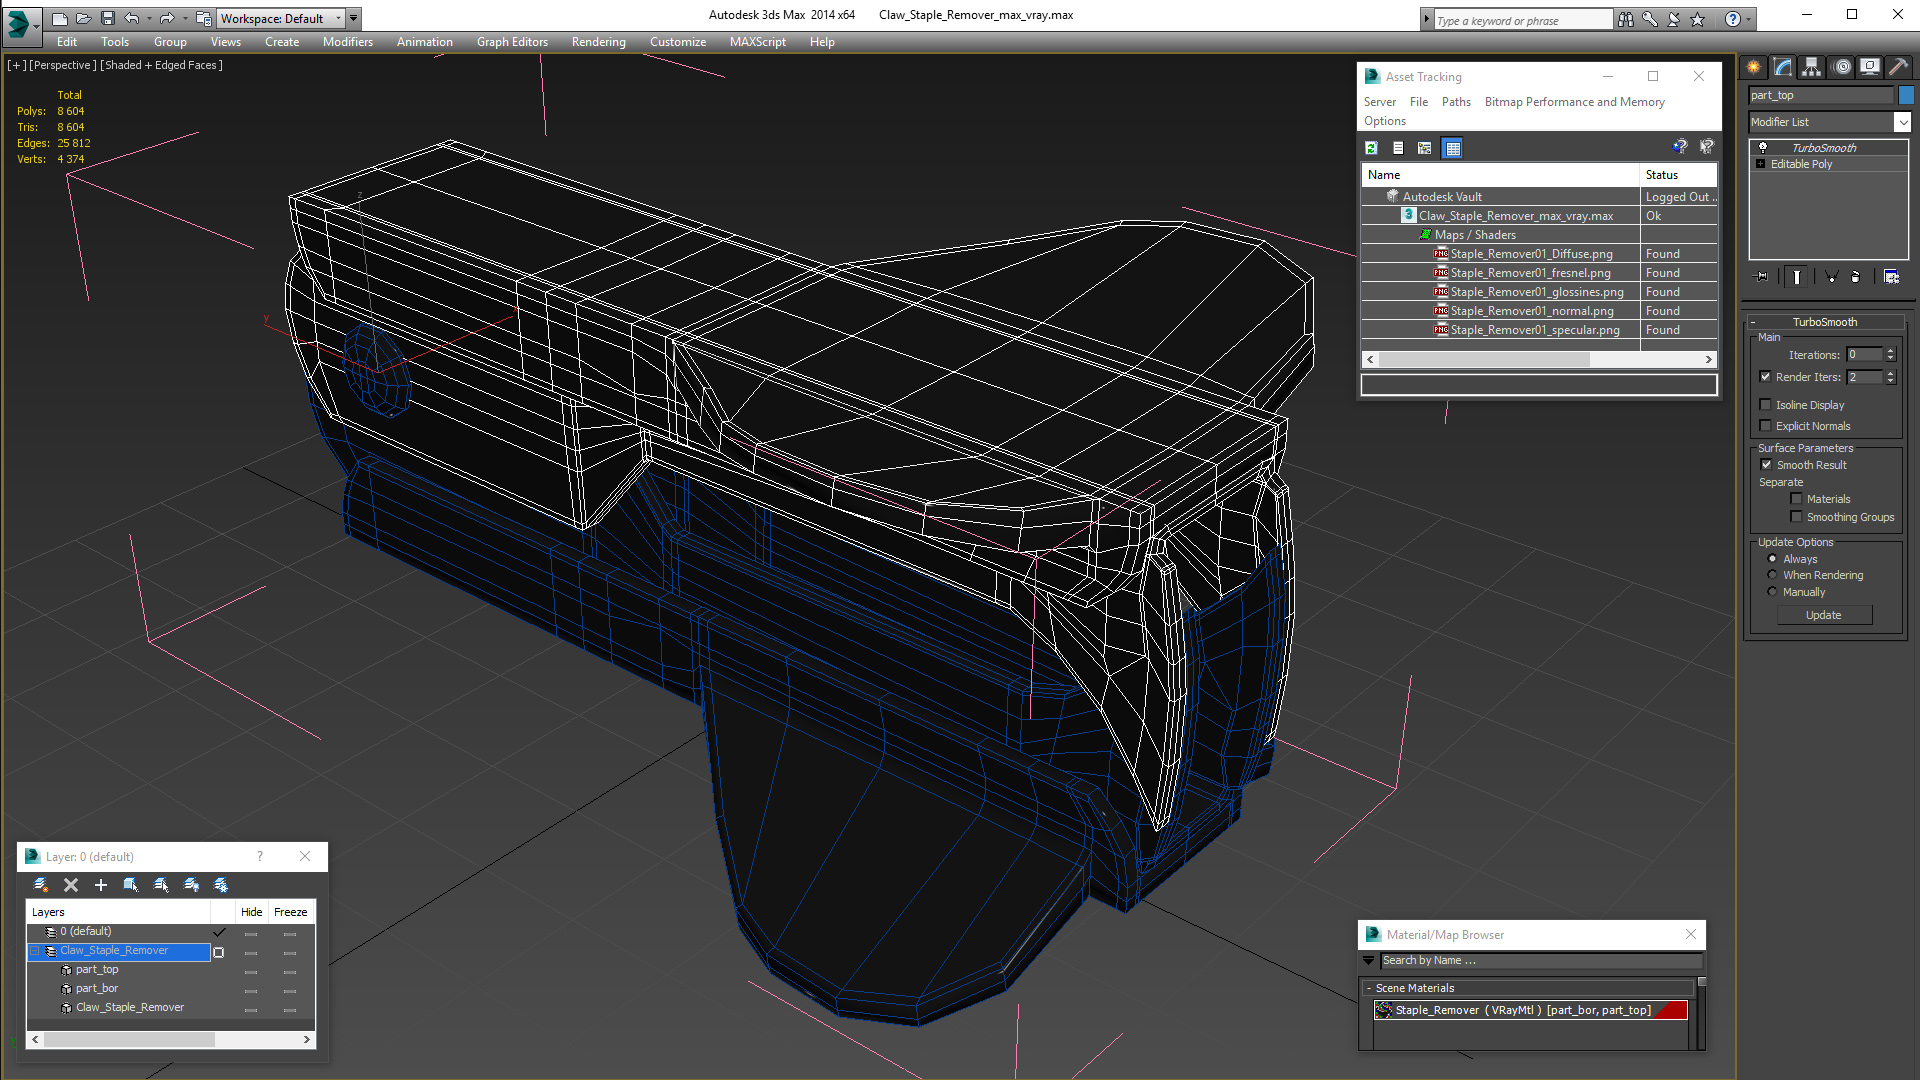This screenshot has height=1080, width=1920.
Task: Open the Modifier List dropdown
Action: pyautogui.click(x=1902, y=122)
